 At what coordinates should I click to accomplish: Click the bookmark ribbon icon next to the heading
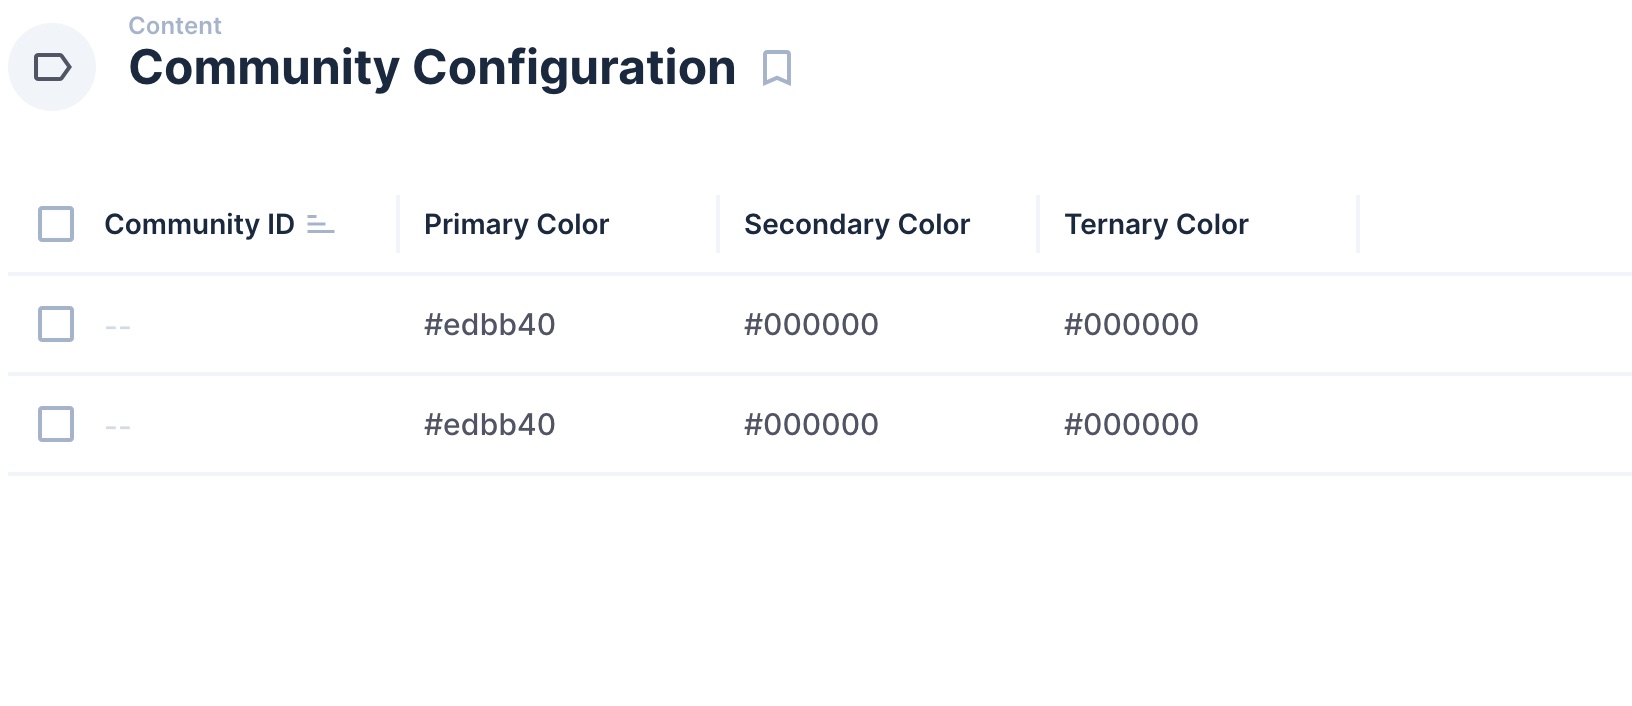point(779,68)
